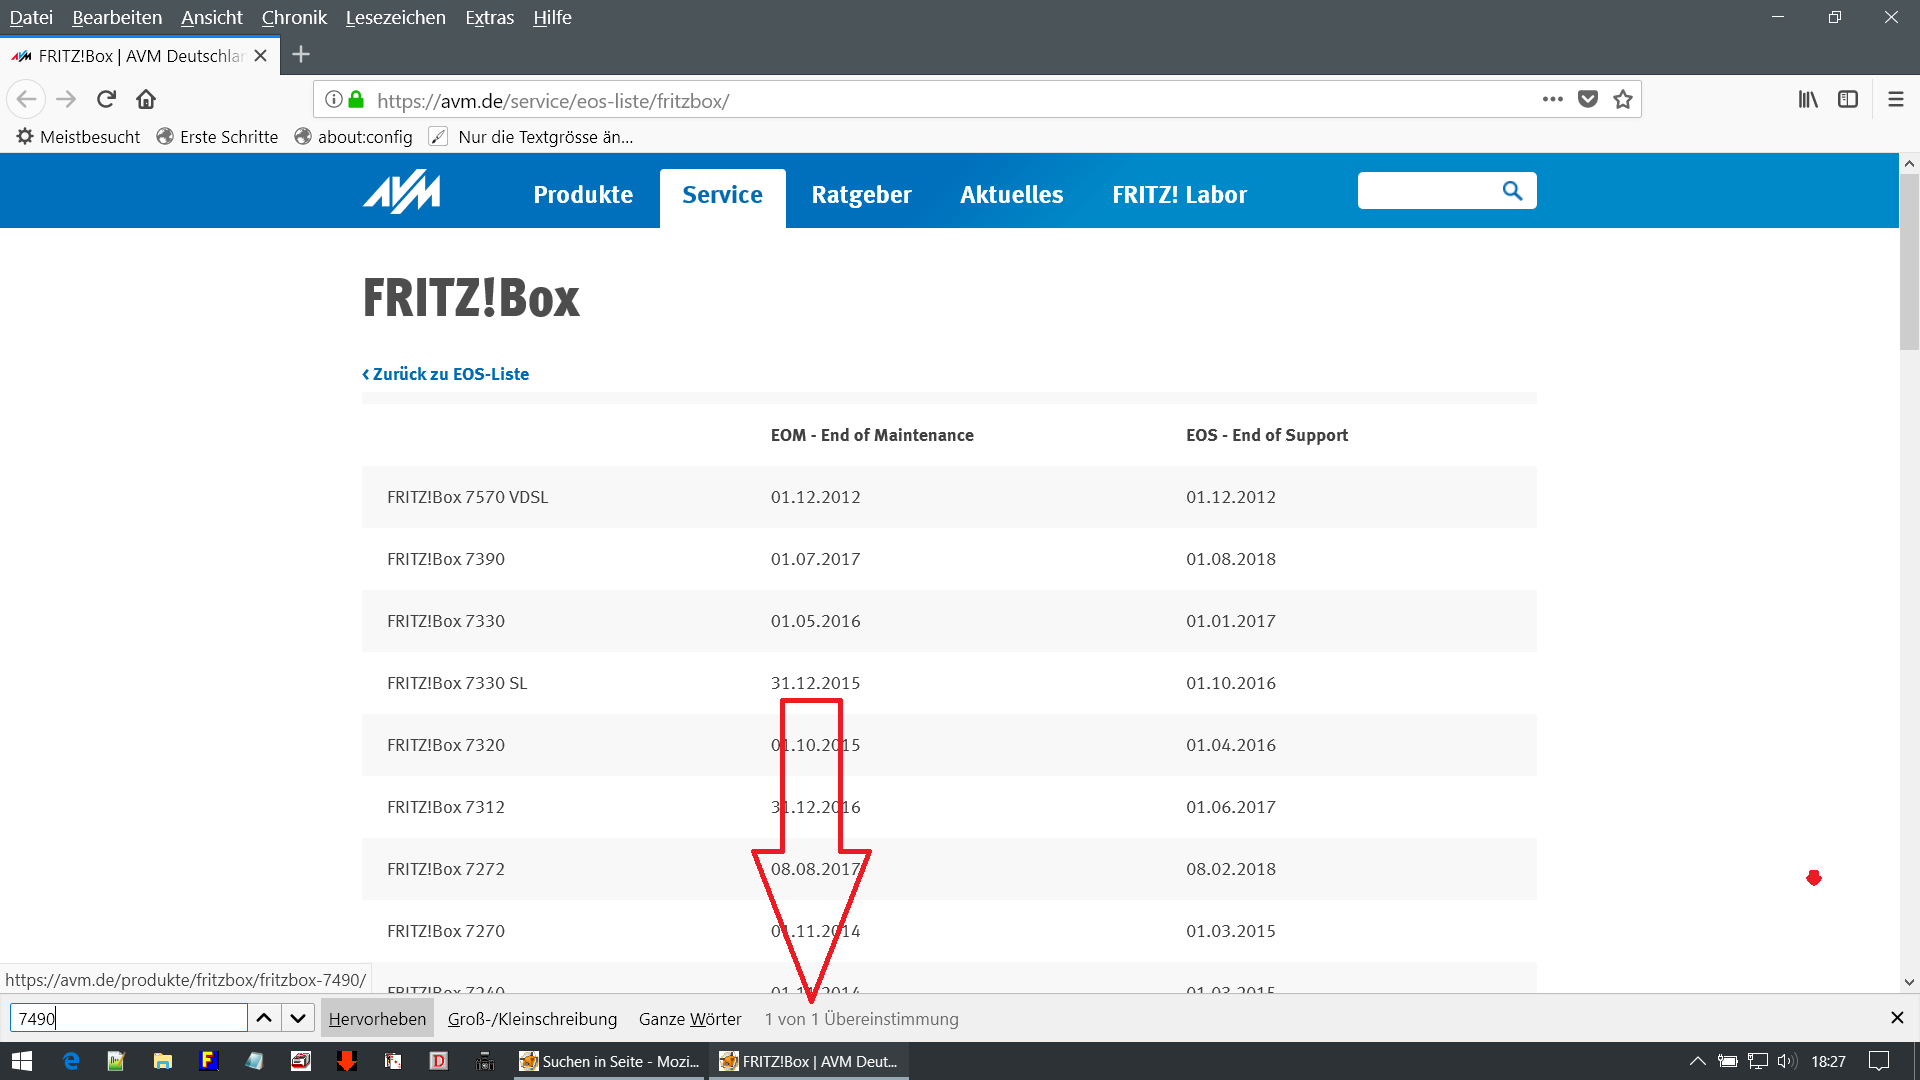Click the reload page icon
The image size is (1920, 1080).
click(x=106, y=99)
